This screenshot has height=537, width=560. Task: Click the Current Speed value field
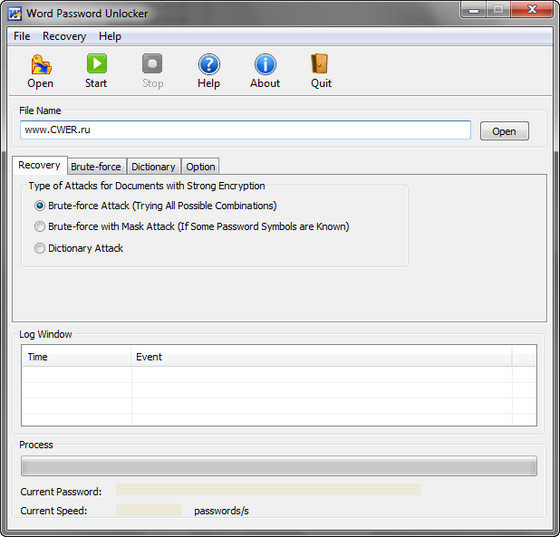click(148, 510)
